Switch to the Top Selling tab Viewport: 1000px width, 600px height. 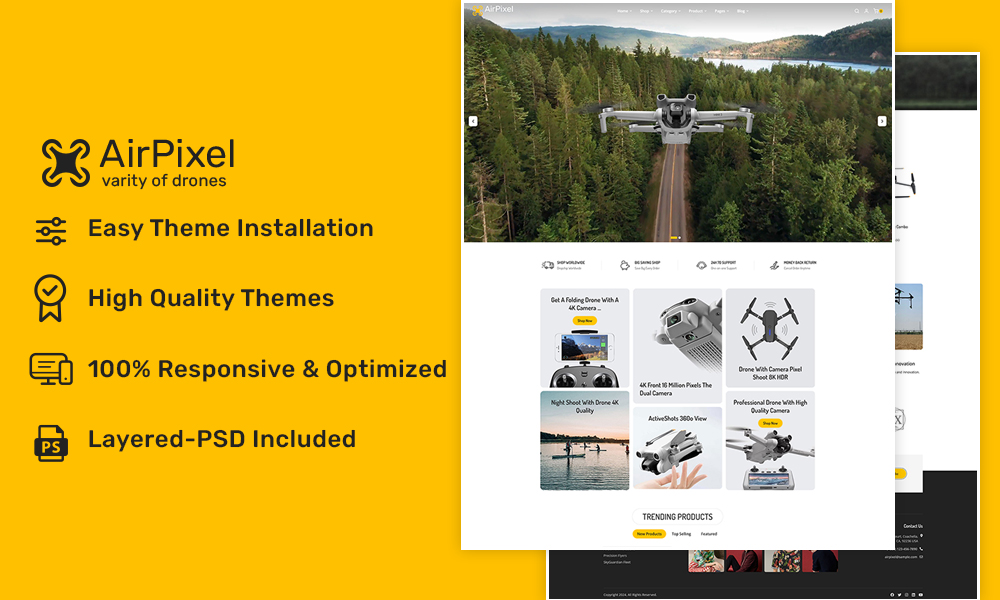681,534
